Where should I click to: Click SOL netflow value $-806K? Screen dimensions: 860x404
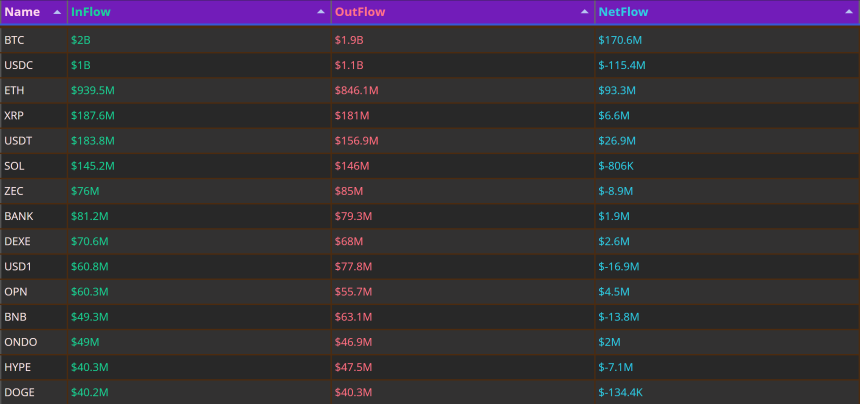coord(616,166)
